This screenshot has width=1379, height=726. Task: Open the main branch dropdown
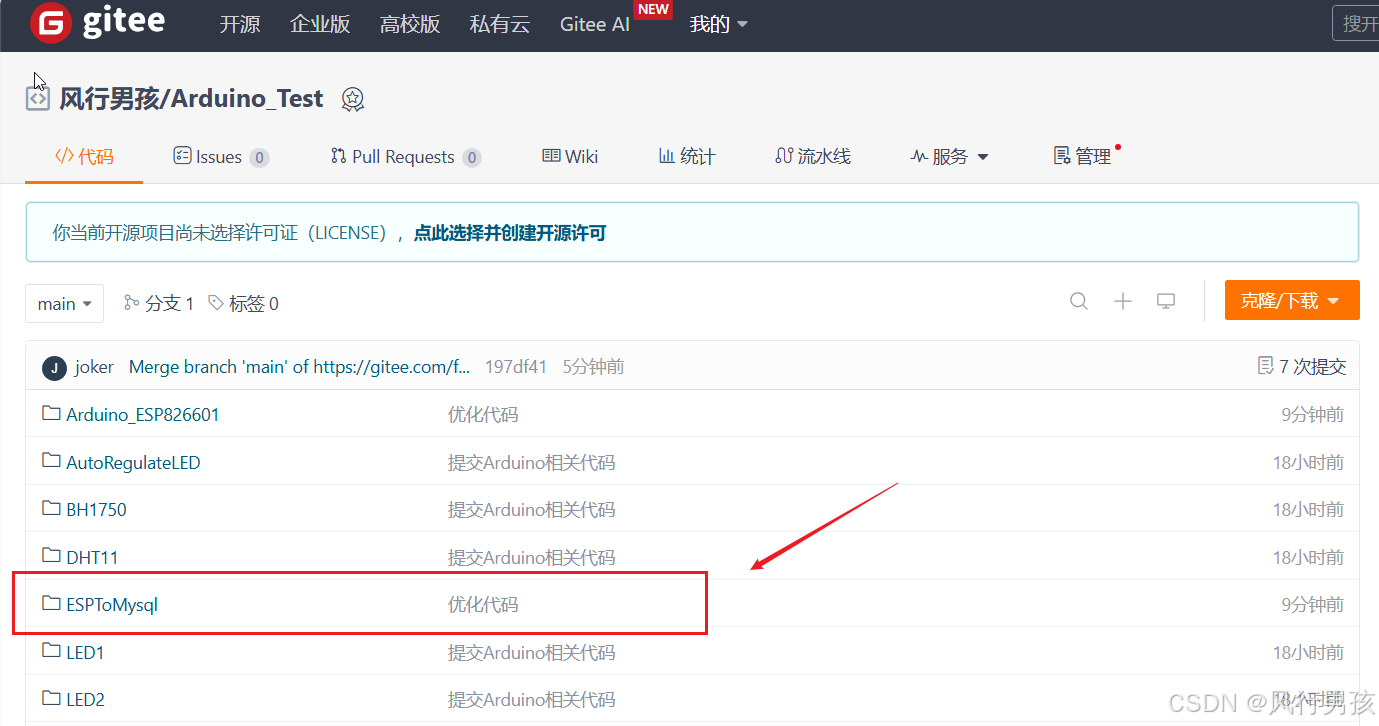[64, 303]
